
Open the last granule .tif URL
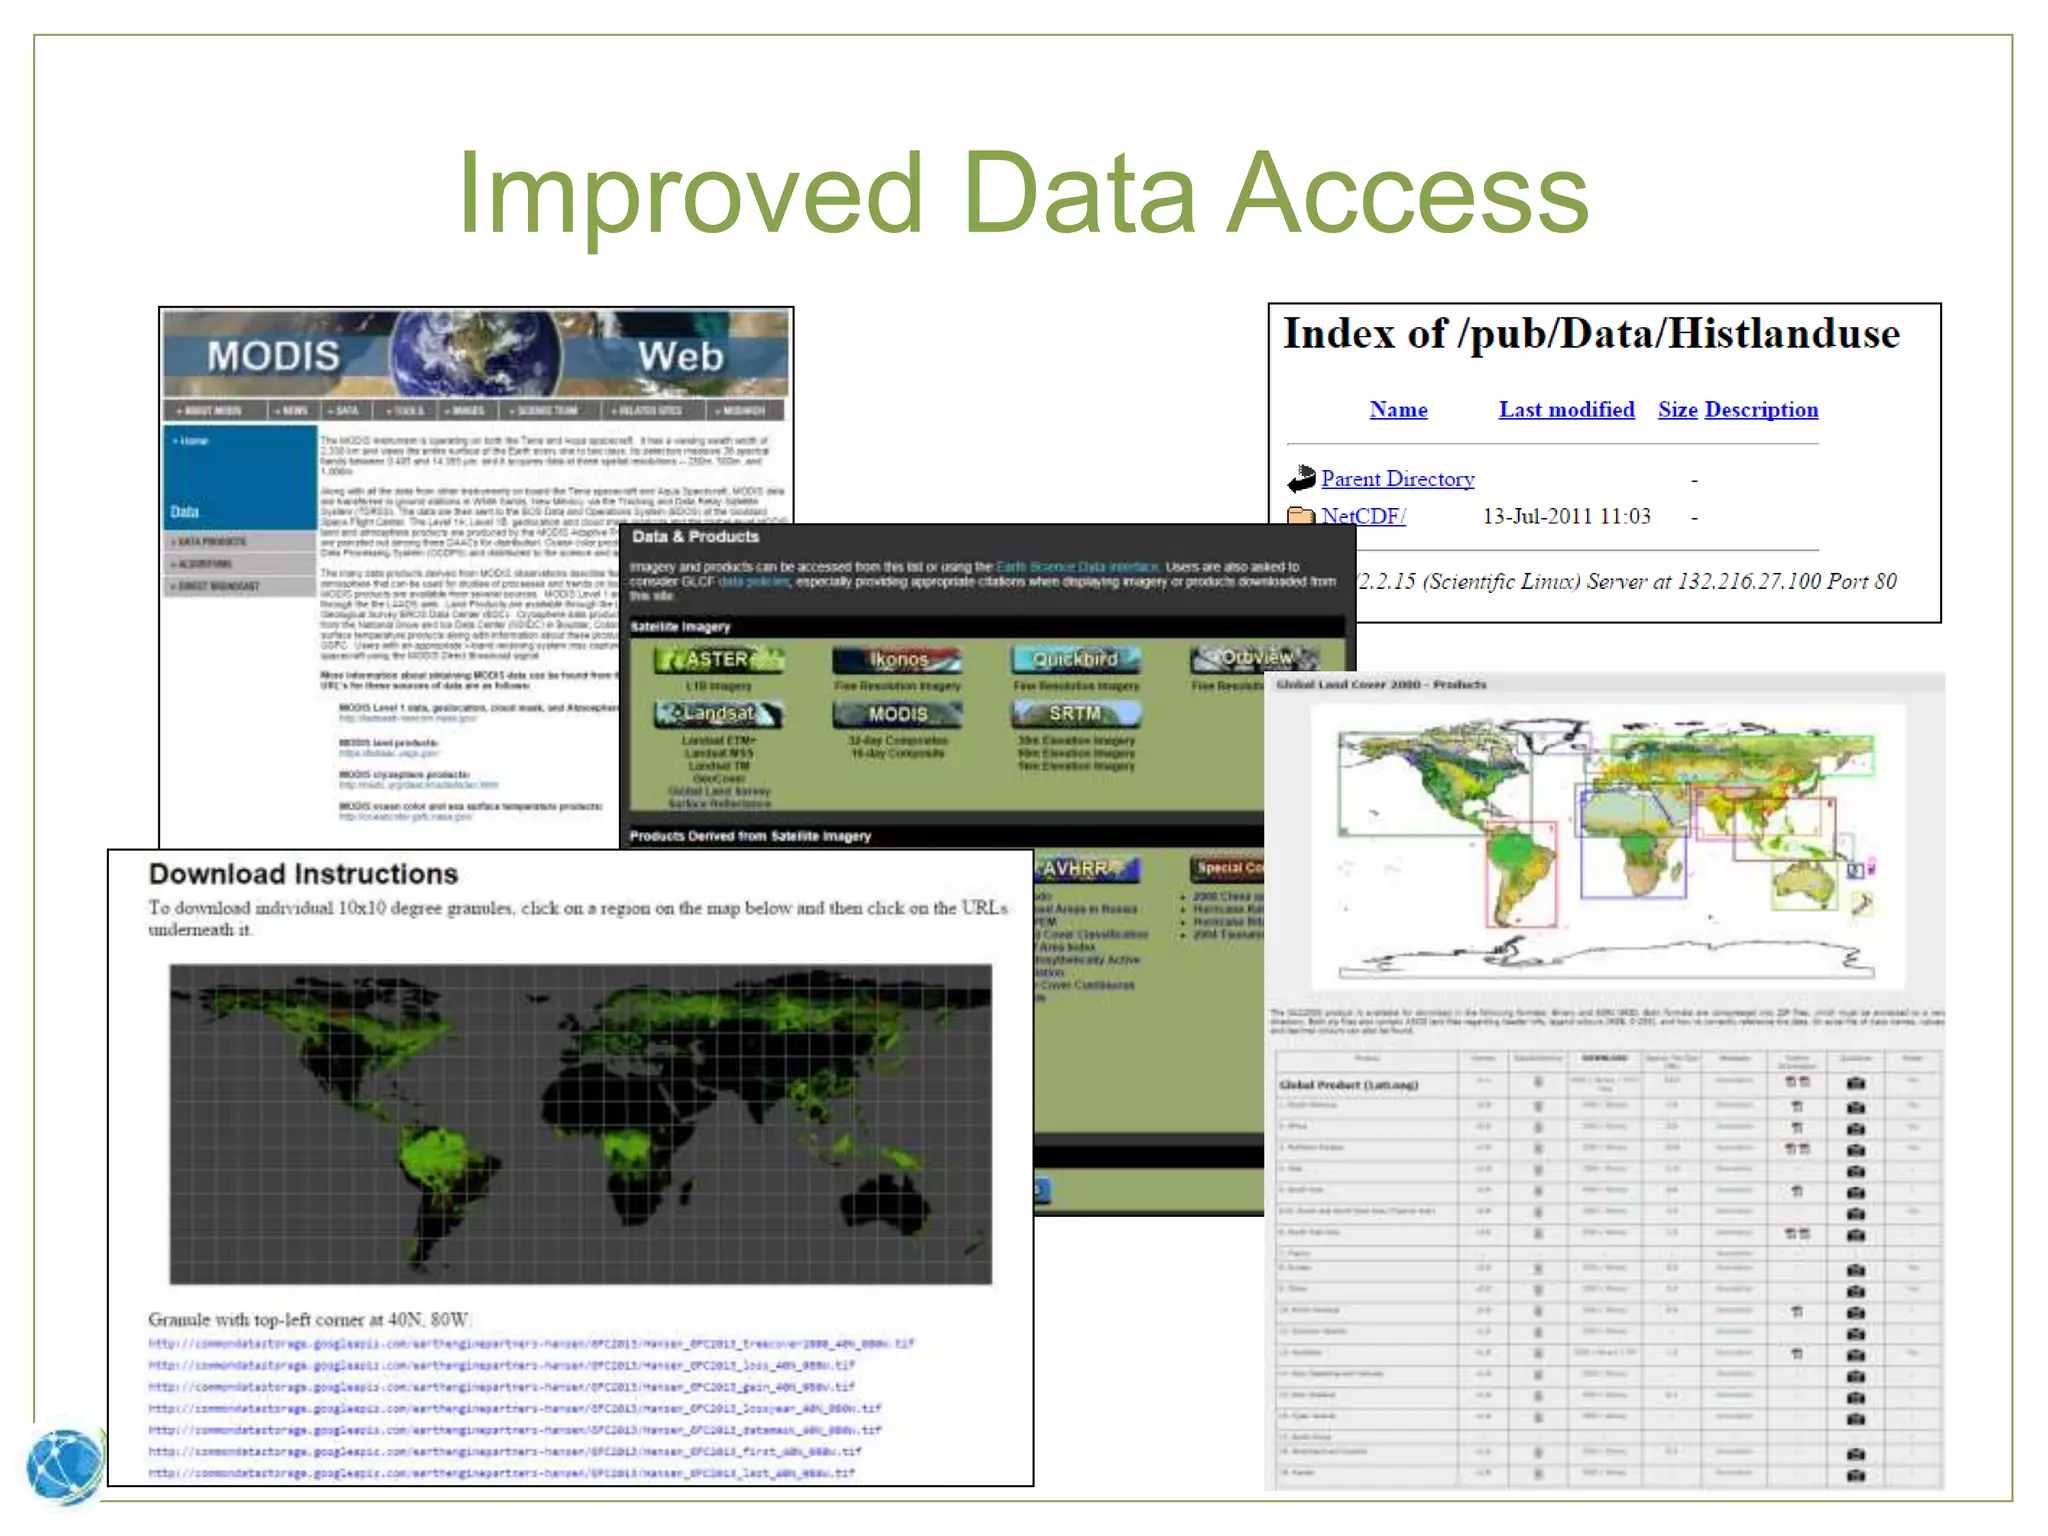(502, 1473)
